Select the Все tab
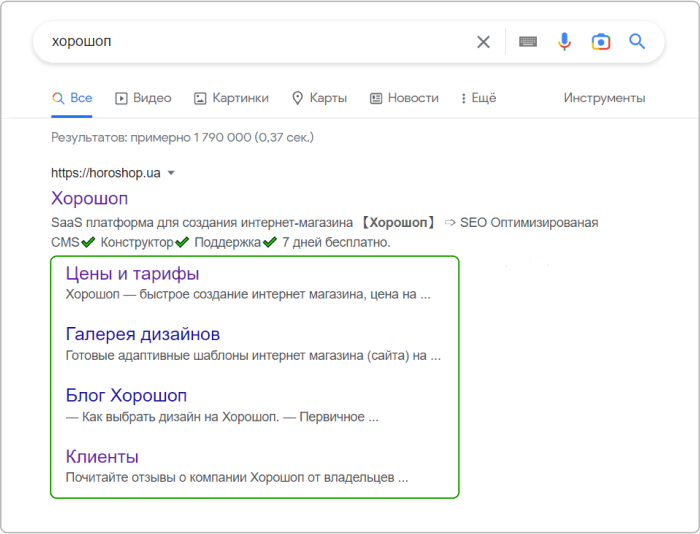700x534 pixels. [72, 98]
